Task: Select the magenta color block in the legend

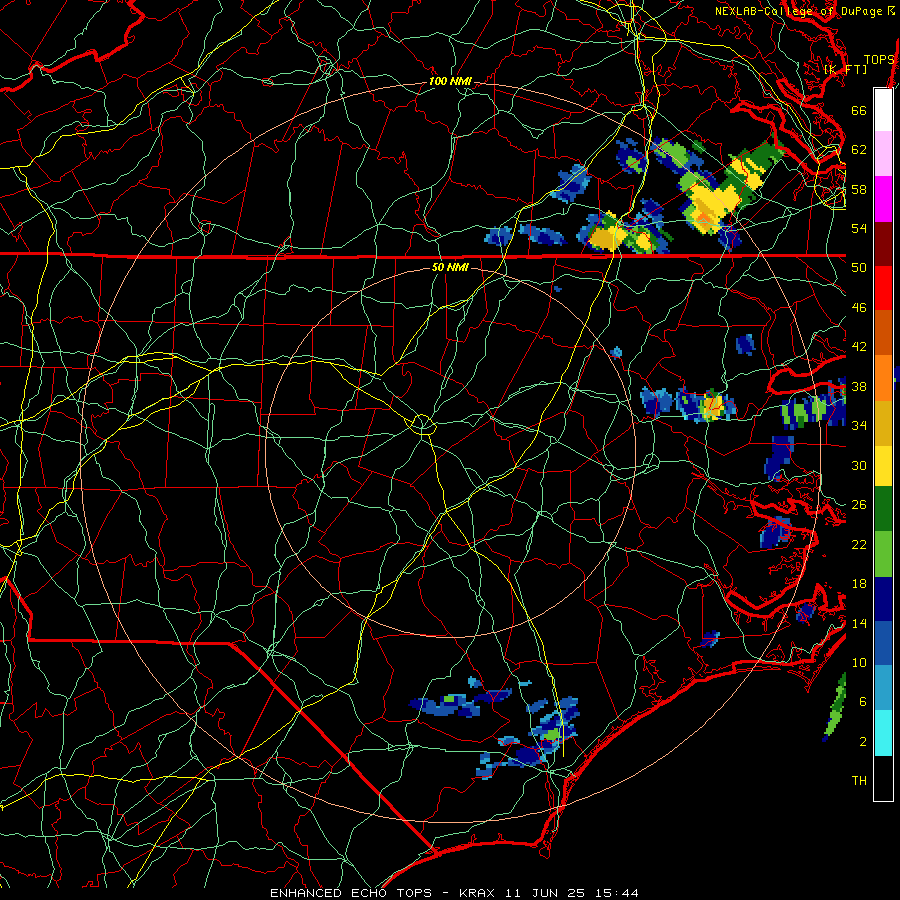Action: (x=883, y=199)
